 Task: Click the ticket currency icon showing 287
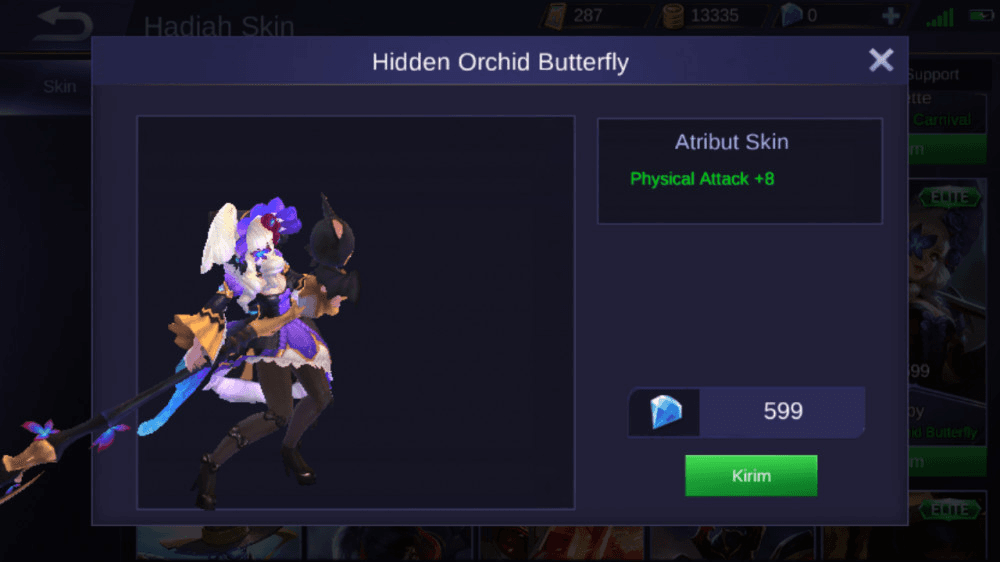pyautogui.click(x=555, y=15)
